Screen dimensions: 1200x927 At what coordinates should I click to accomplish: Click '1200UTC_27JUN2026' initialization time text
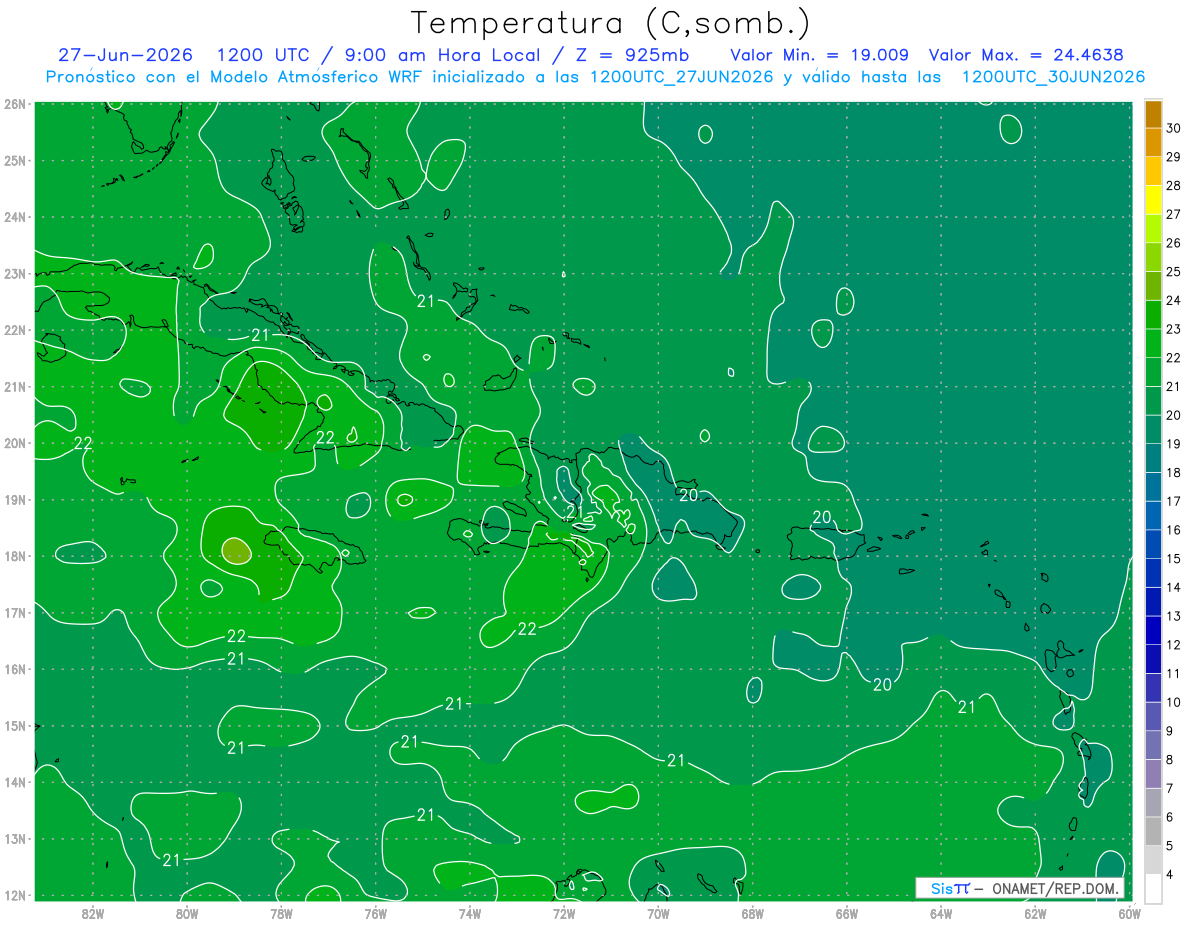681,77
